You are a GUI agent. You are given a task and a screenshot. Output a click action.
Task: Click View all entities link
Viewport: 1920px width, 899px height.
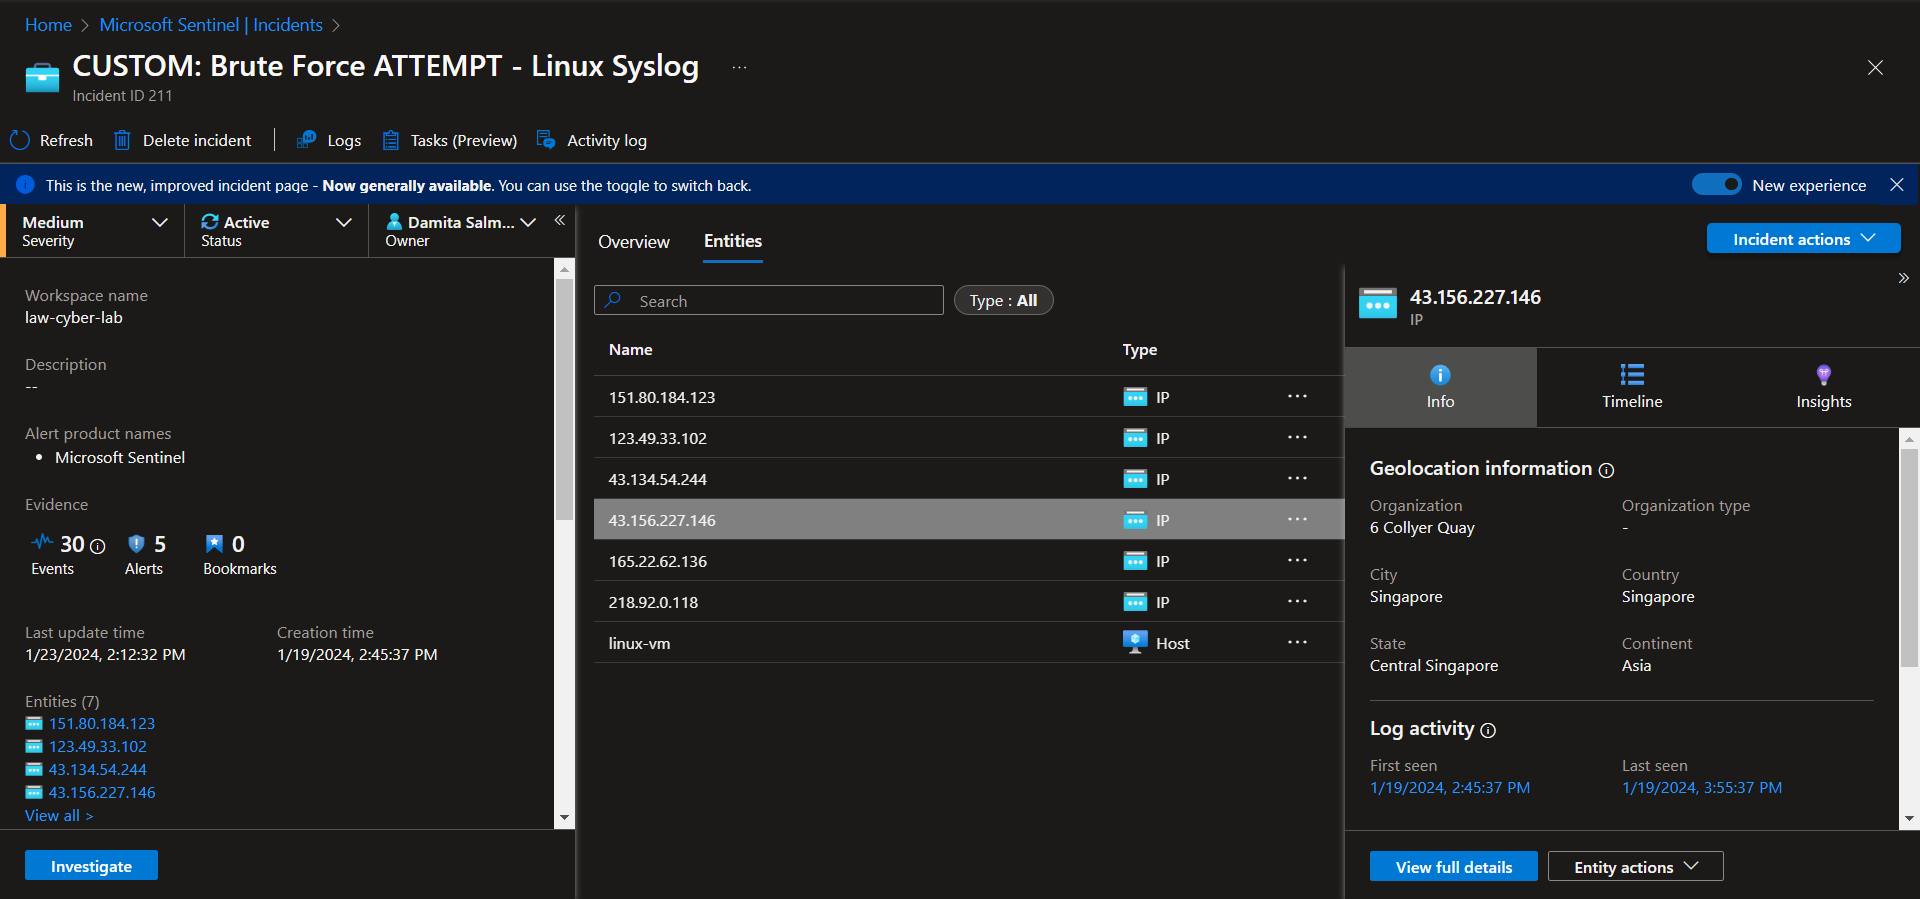pos(59,816)
